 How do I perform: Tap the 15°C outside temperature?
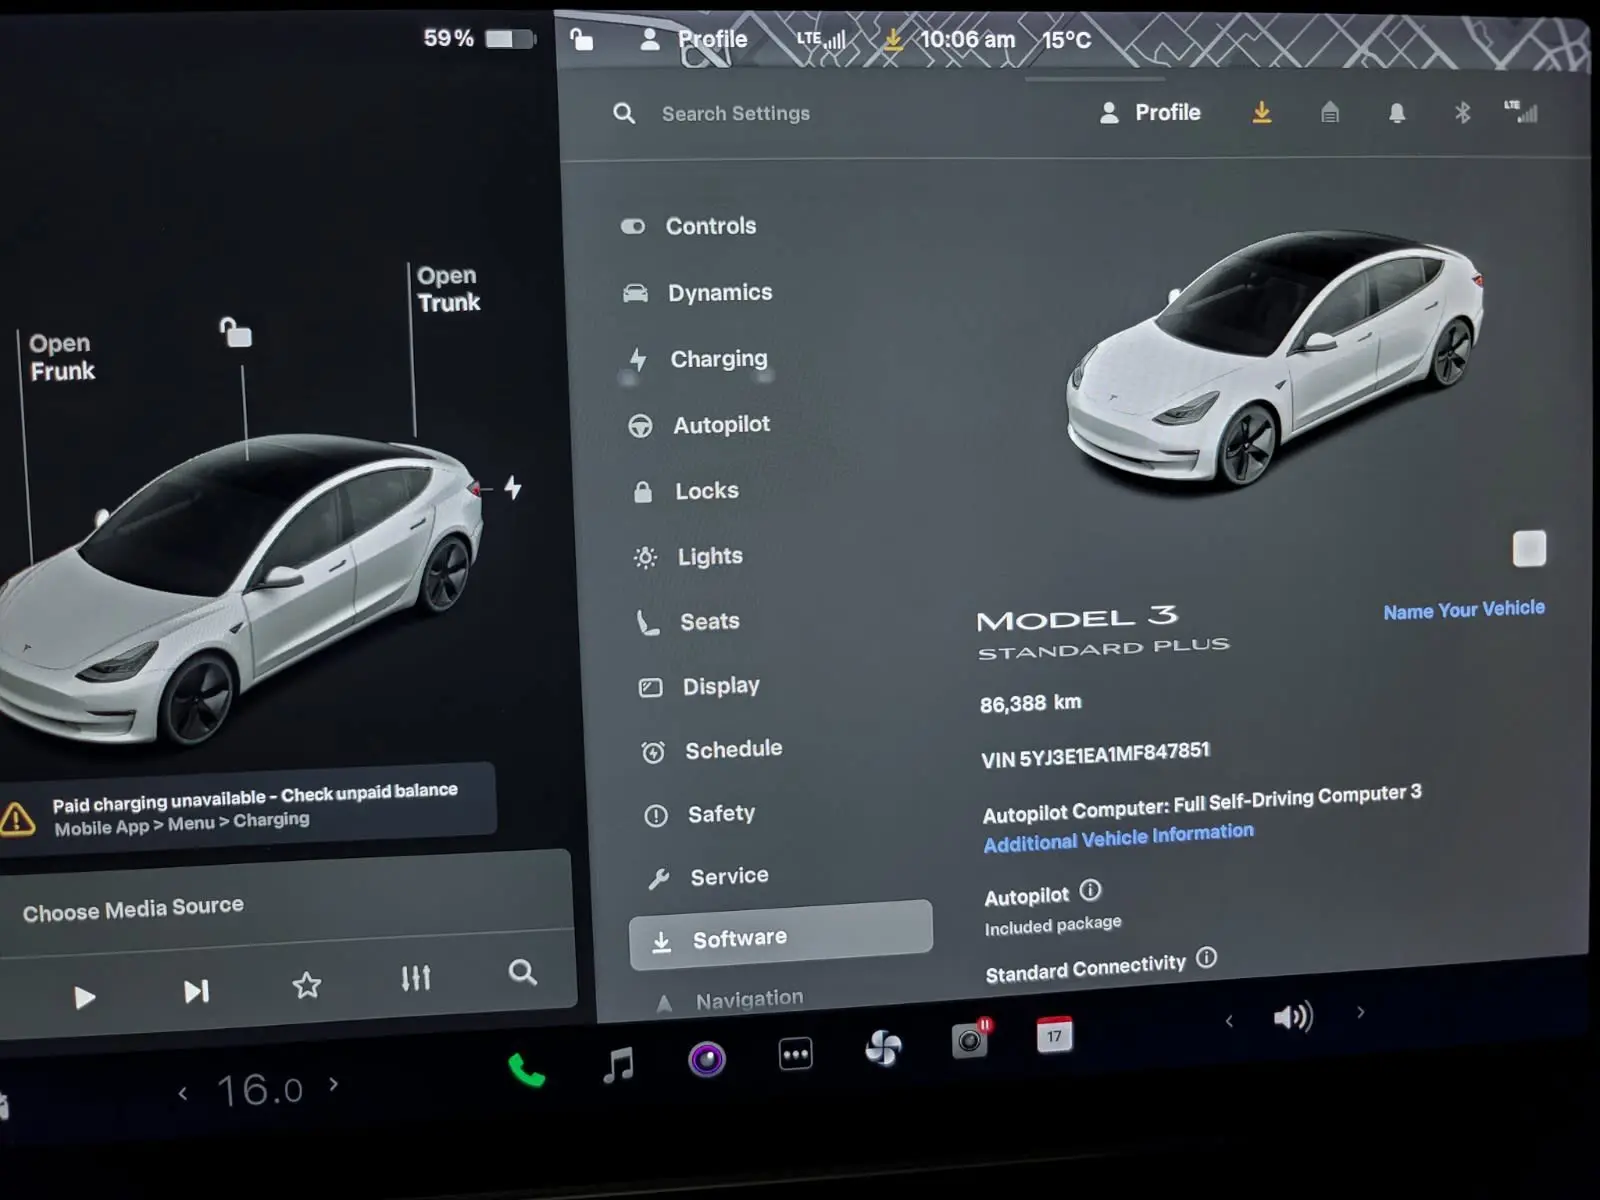click(1066, 40)
